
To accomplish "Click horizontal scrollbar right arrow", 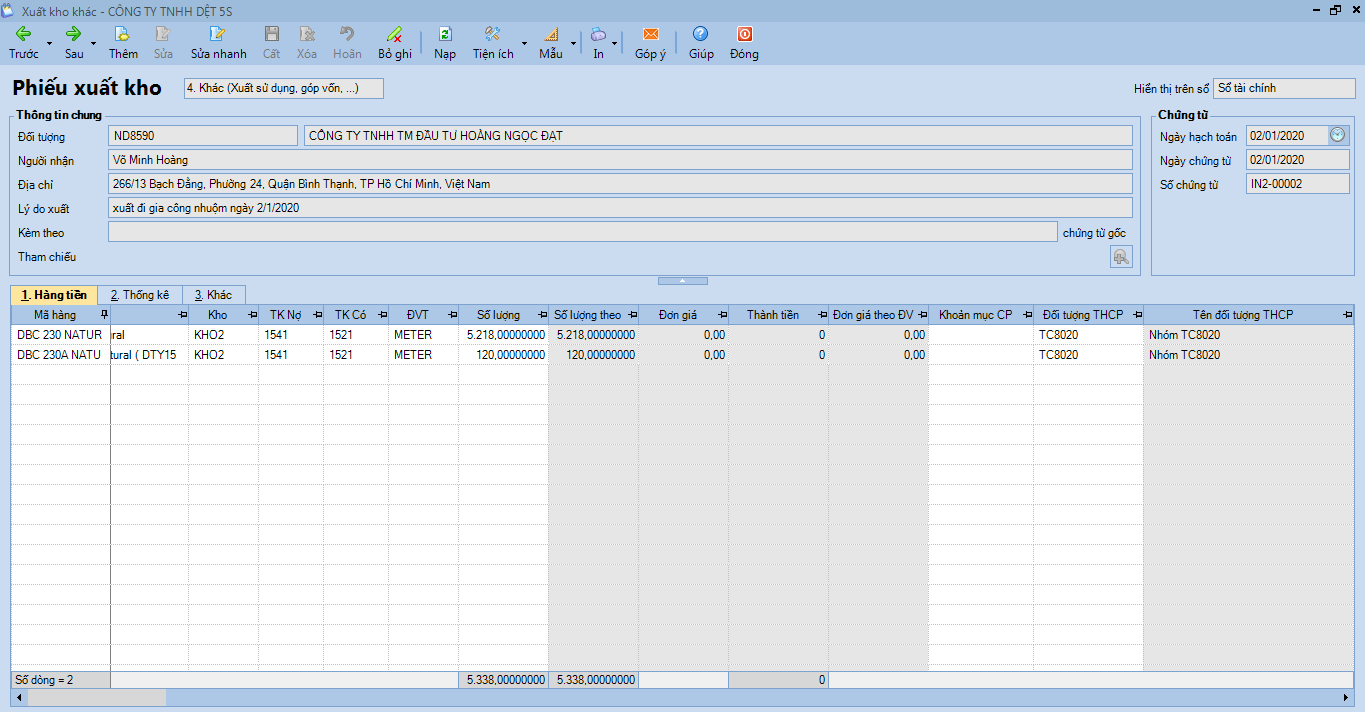I will (x=1346, y=697).
